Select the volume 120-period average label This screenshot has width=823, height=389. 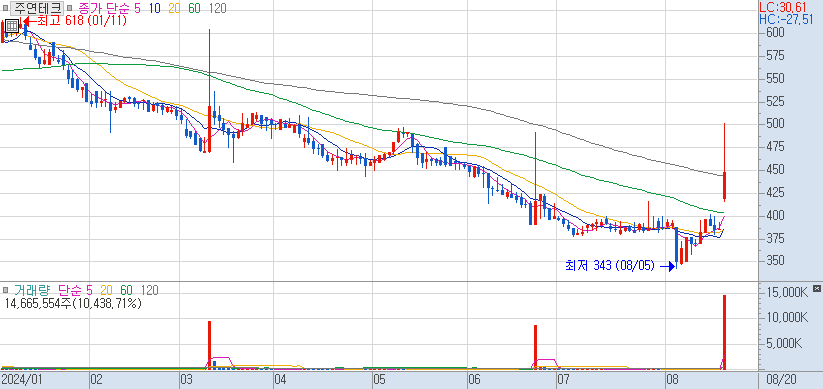150,290
